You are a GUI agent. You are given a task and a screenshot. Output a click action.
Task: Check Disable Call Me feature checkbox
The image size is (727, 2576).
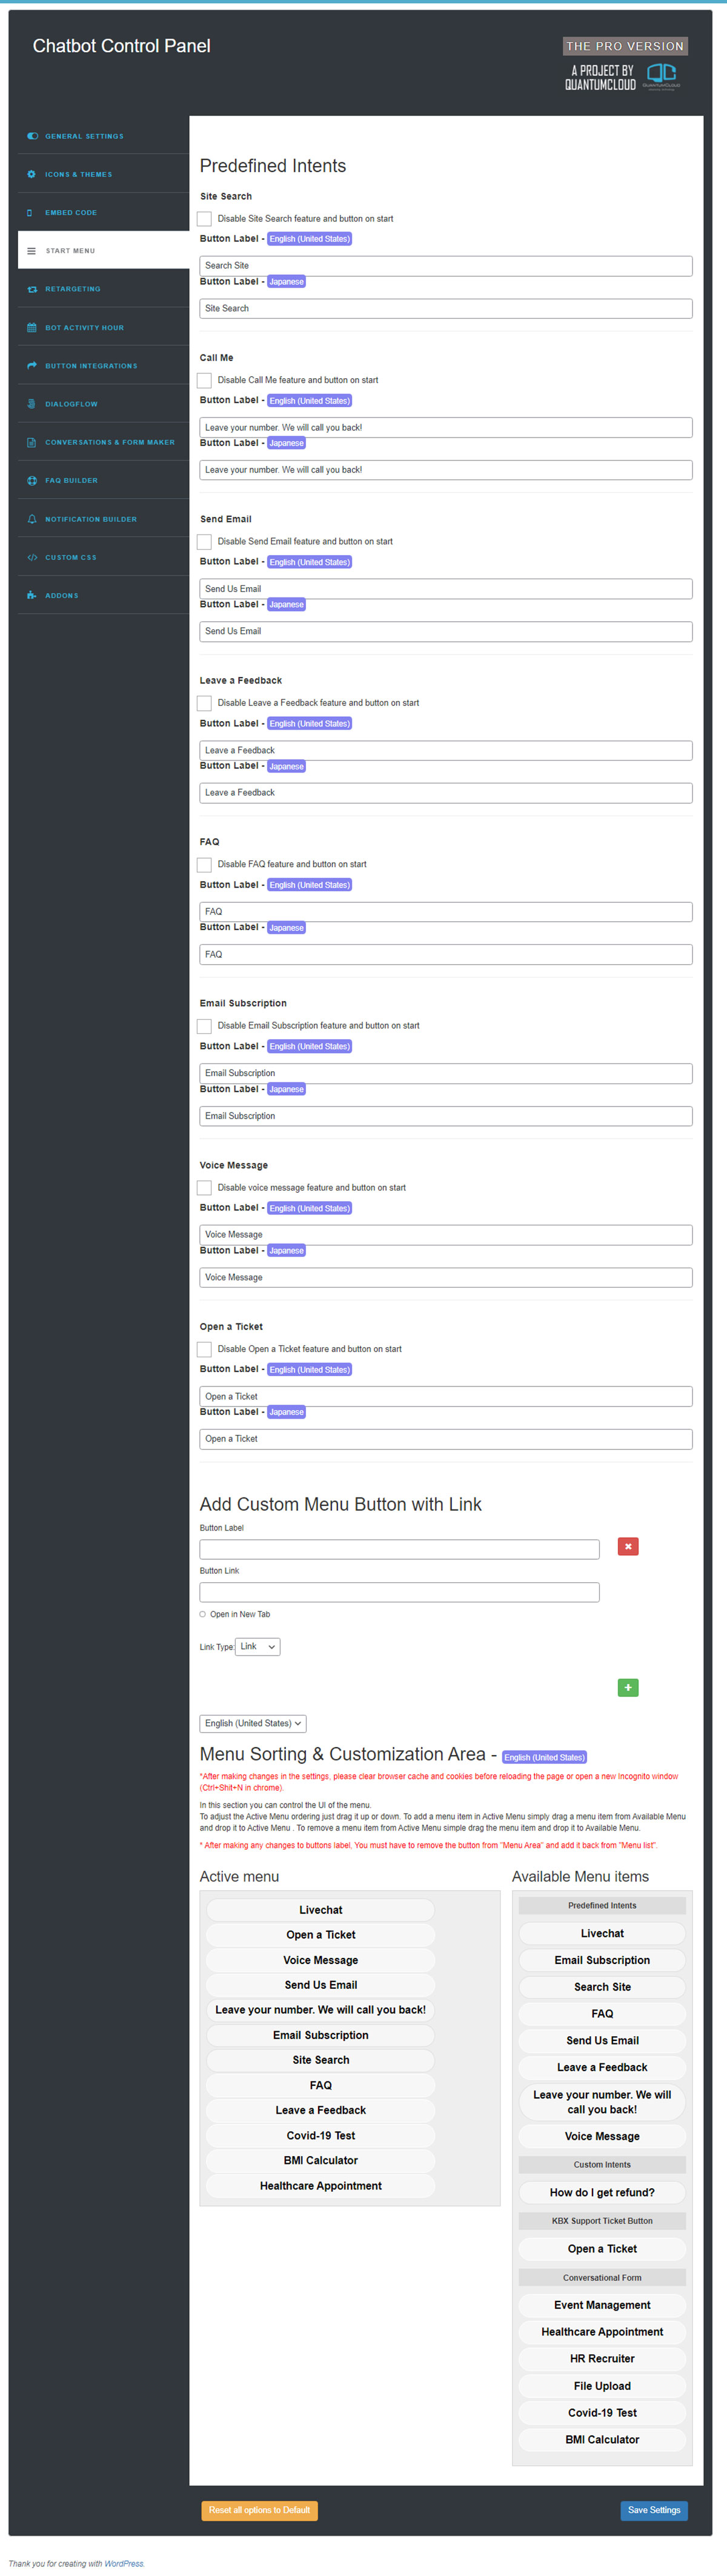pos(204,380)
